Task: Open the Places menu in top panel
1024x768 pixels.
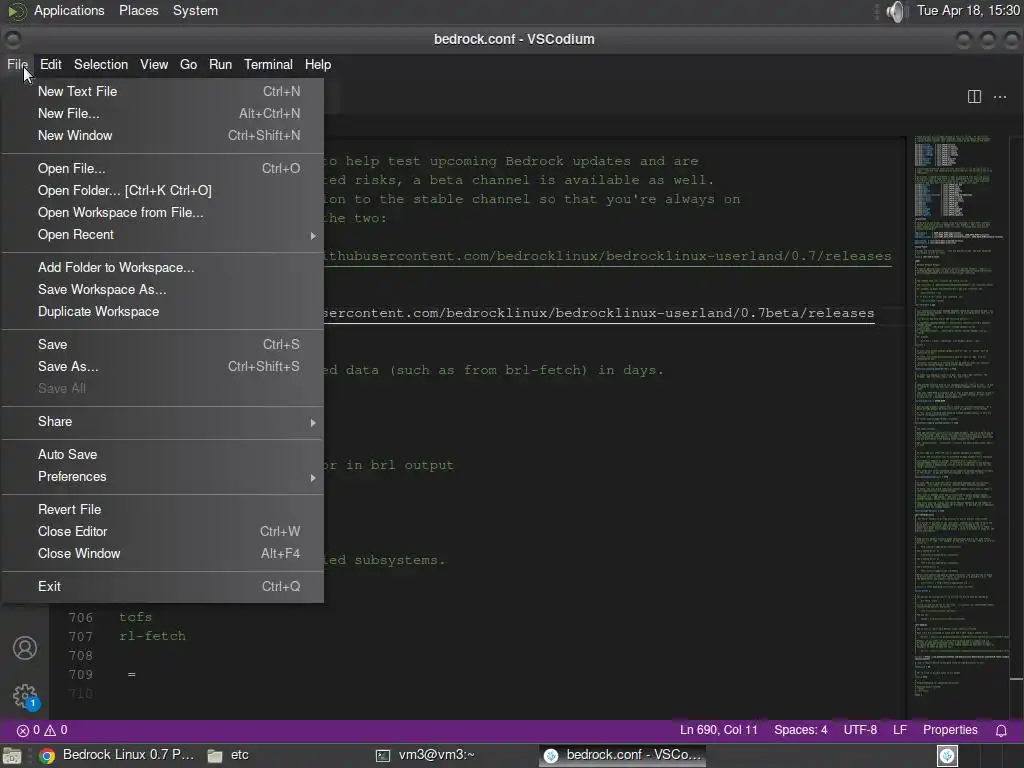Action: click(138, 11)
